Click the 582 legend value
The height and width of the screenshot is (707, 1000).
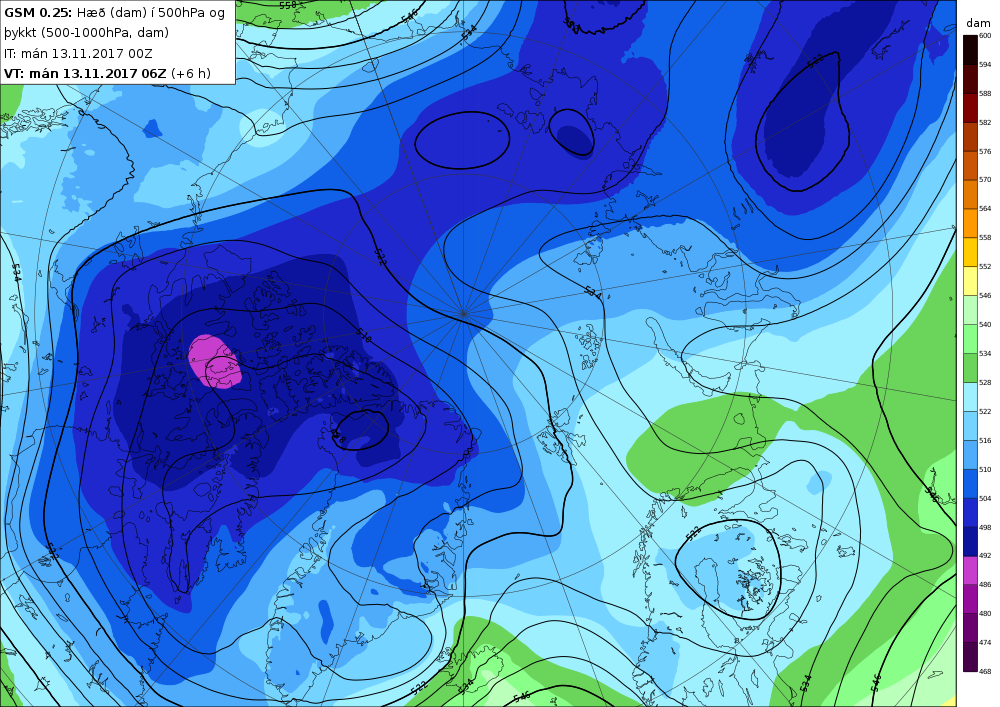pyautogui.click(x=985, y=122)
